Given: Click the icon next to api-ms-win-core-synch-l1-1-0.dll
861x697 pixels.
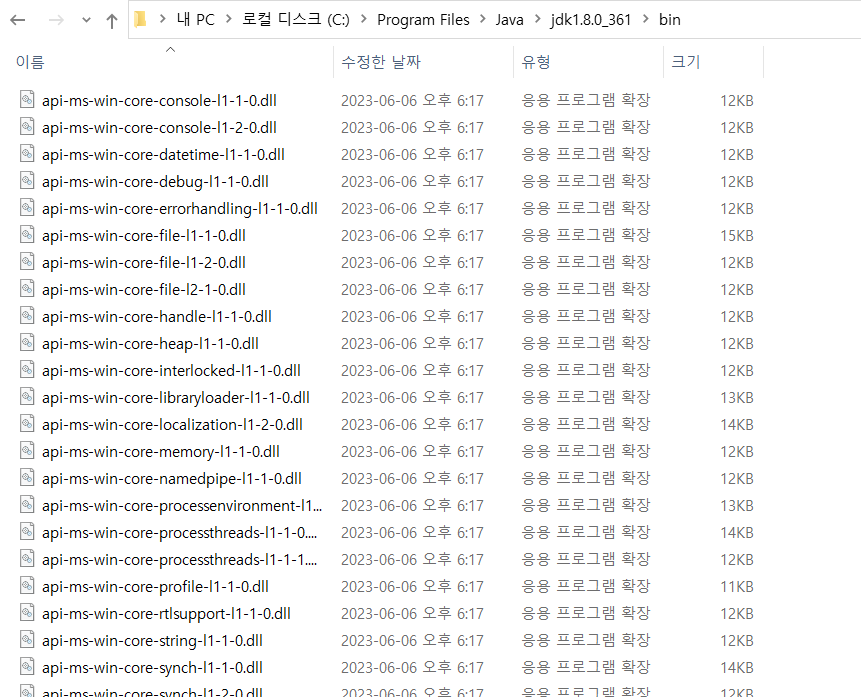Looking at the screenshot, I should pos(27,667).
